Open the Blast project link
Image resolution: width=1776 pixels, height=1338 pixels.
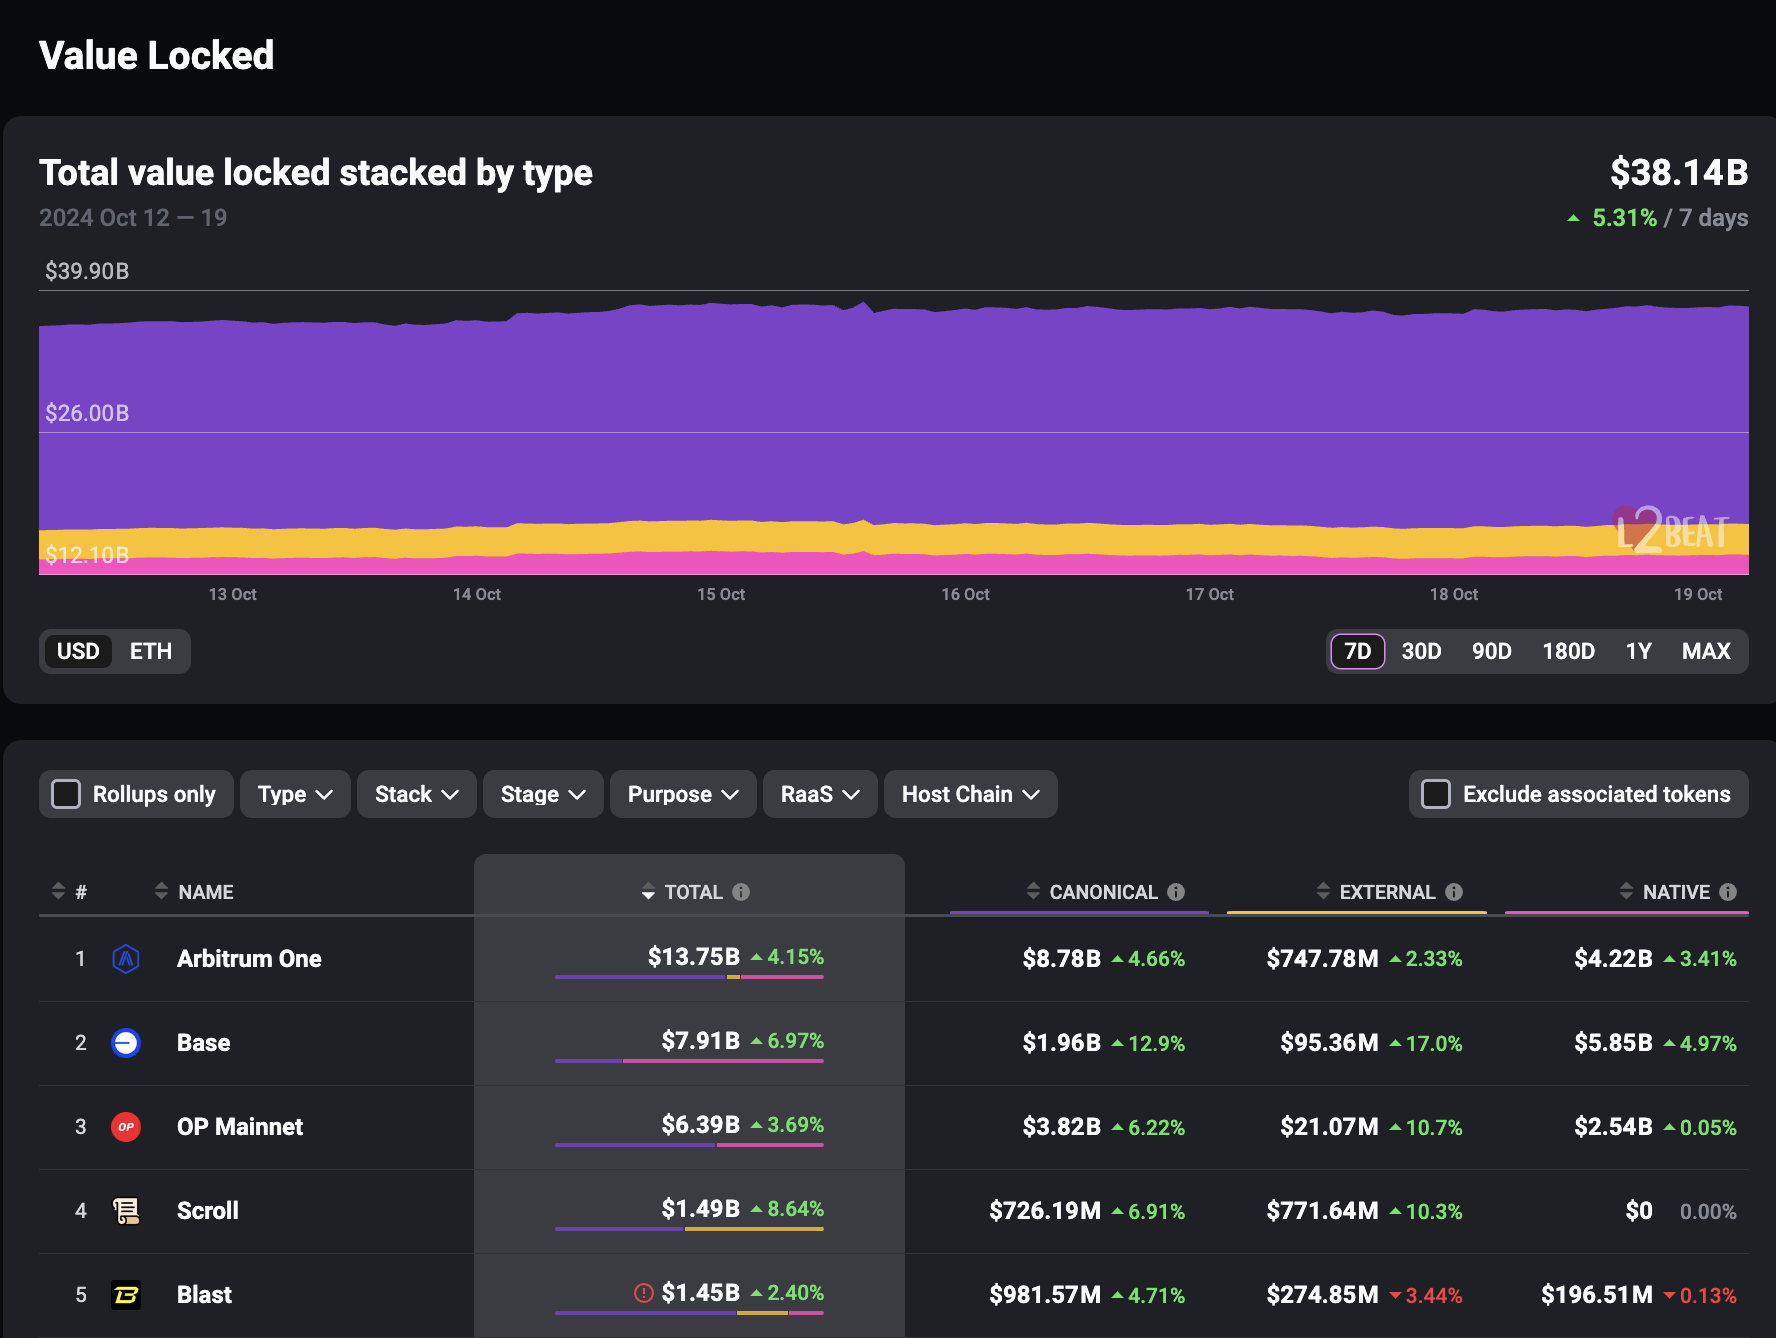point(204,1295)
